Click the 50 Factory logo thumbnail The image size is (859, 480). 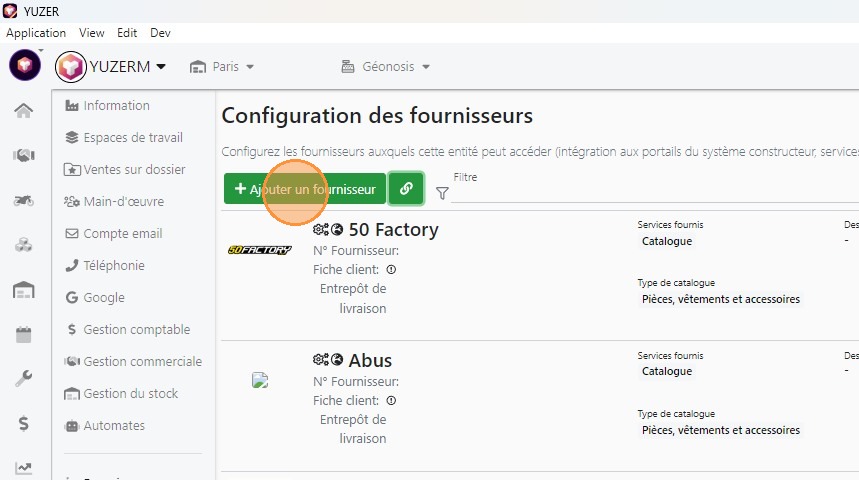point(260,250)
